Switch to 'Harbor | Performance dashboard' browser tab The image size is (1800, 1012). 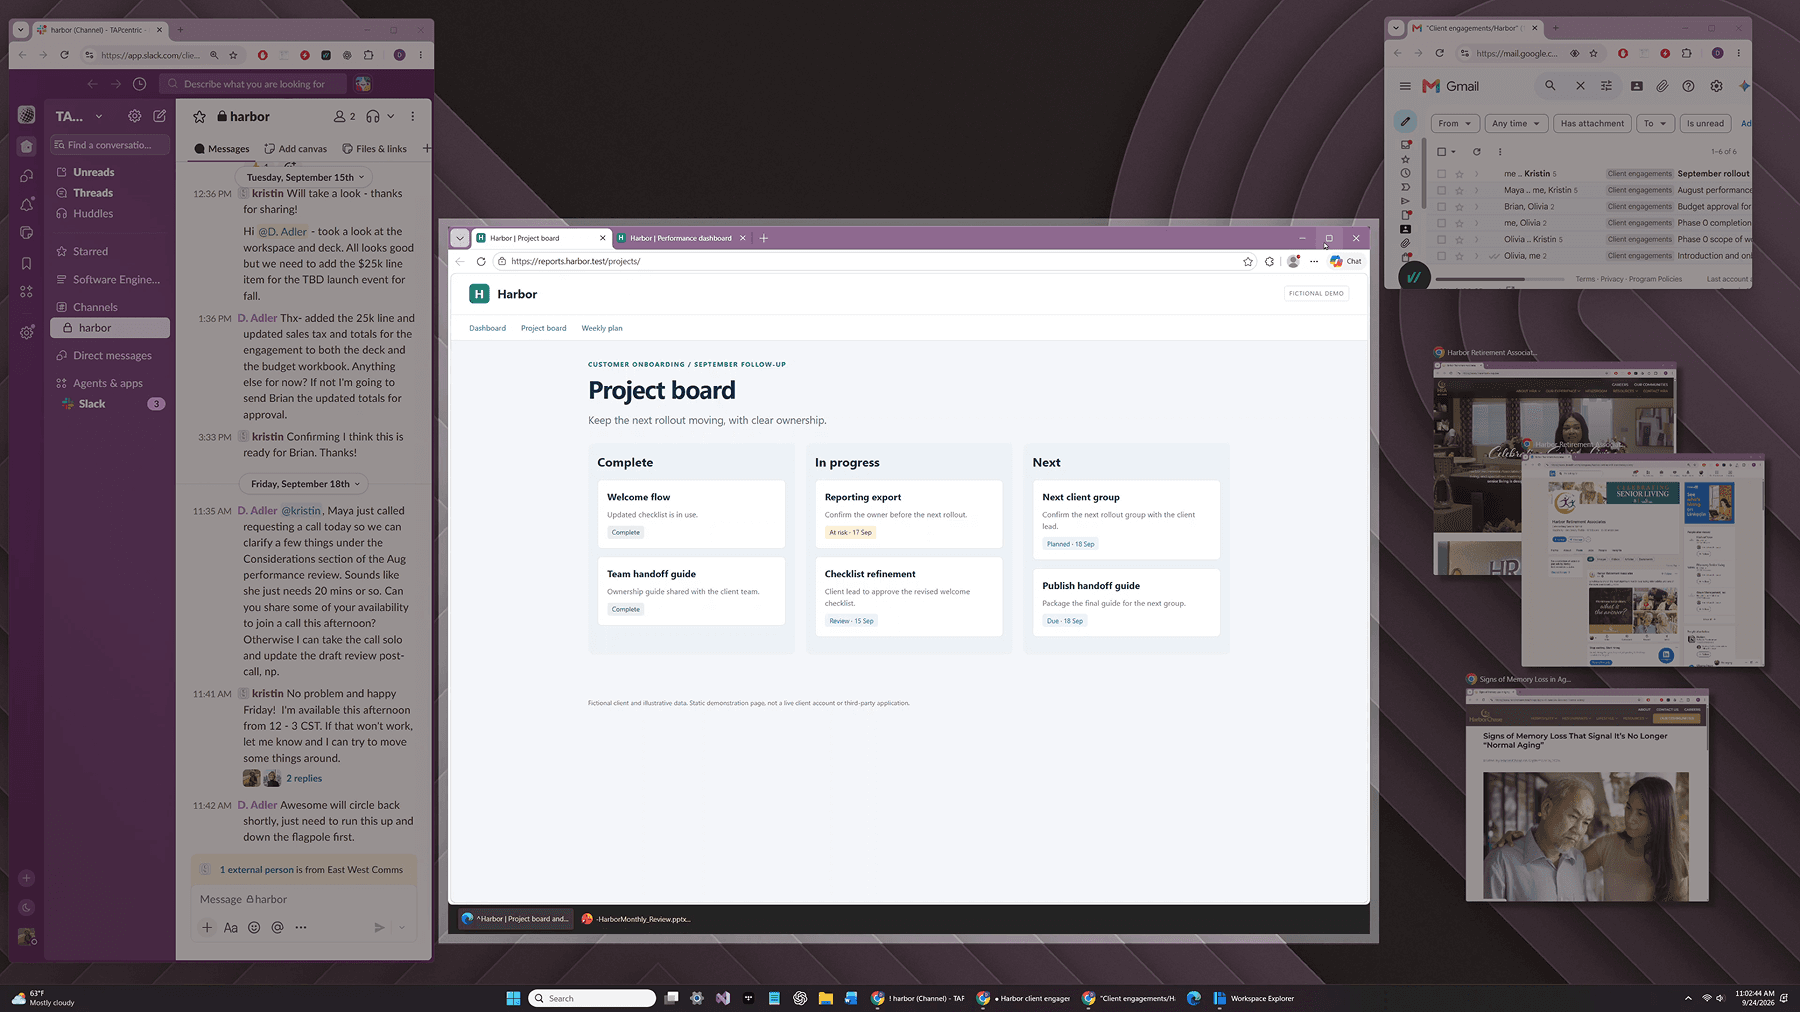pos(681,238)
